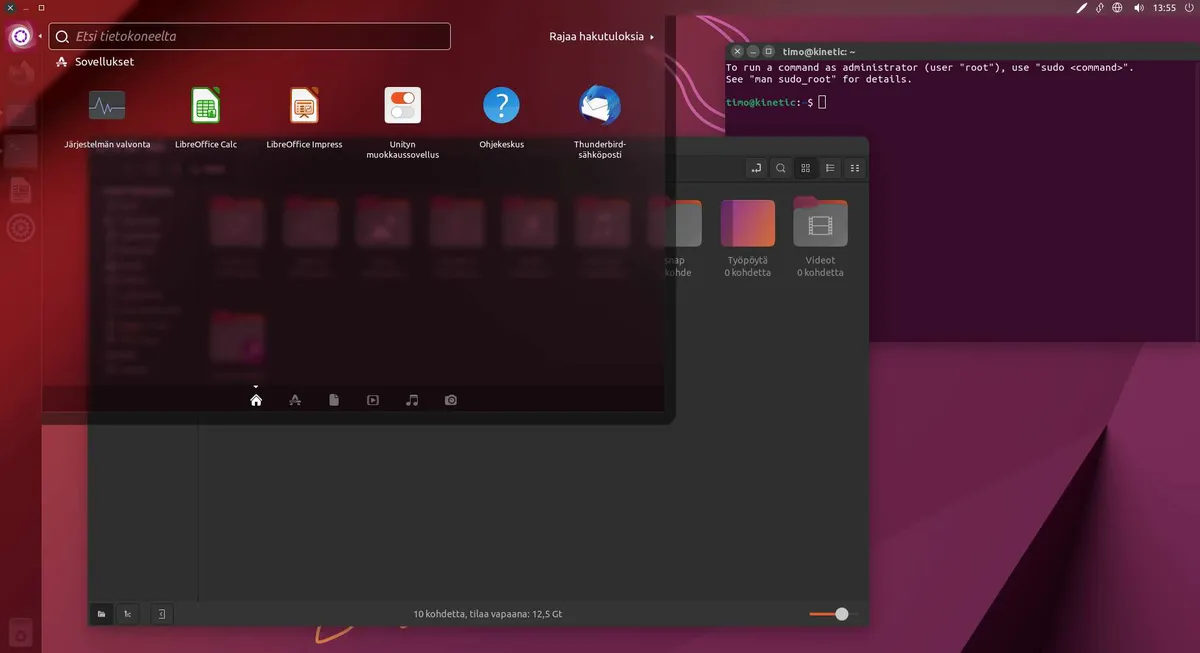Click the Etsi tietokoneelta search field
Screen dimensions: 1200x653
(250, 36)
